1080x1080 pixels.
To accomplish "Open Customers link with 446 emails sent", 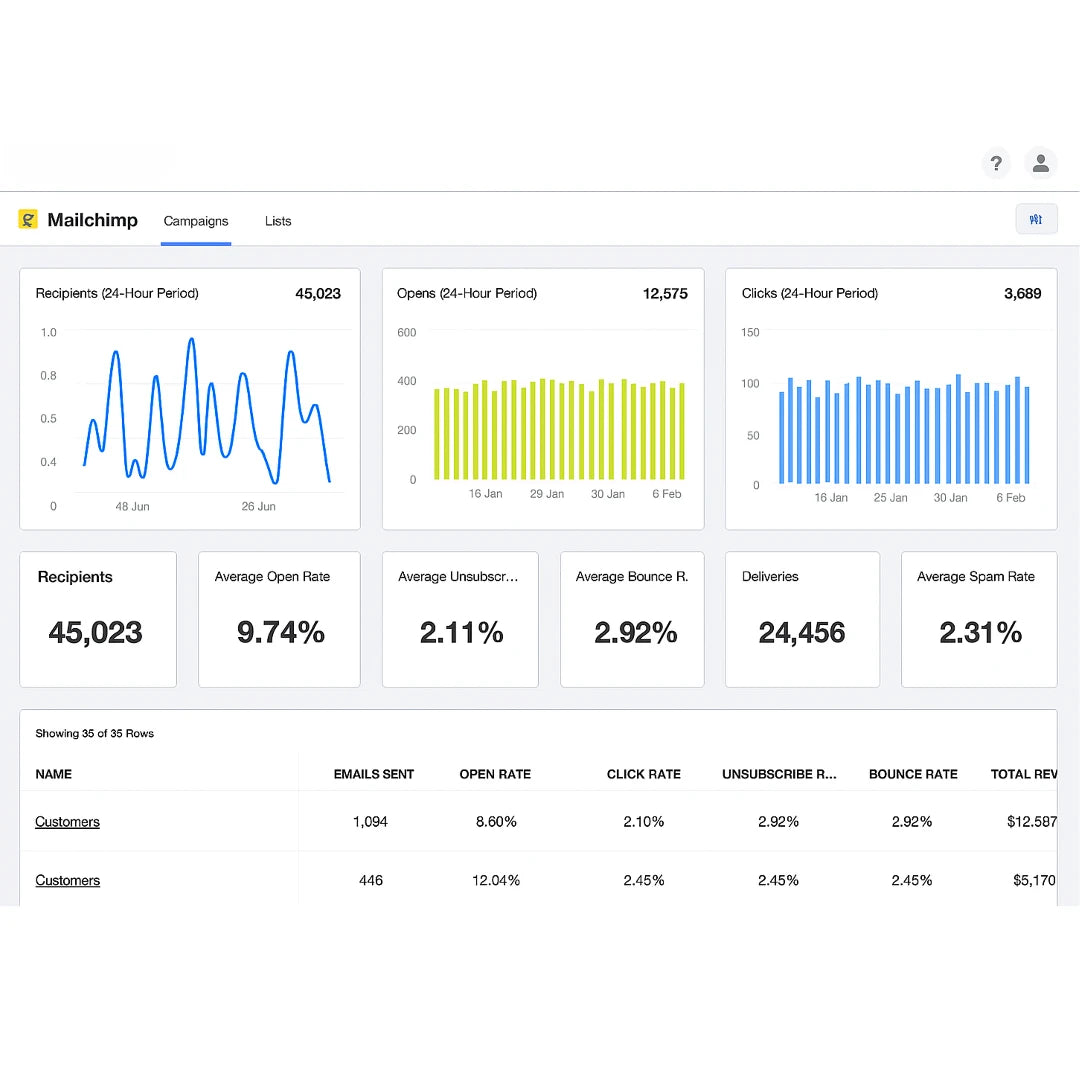I will coord(67,881).
